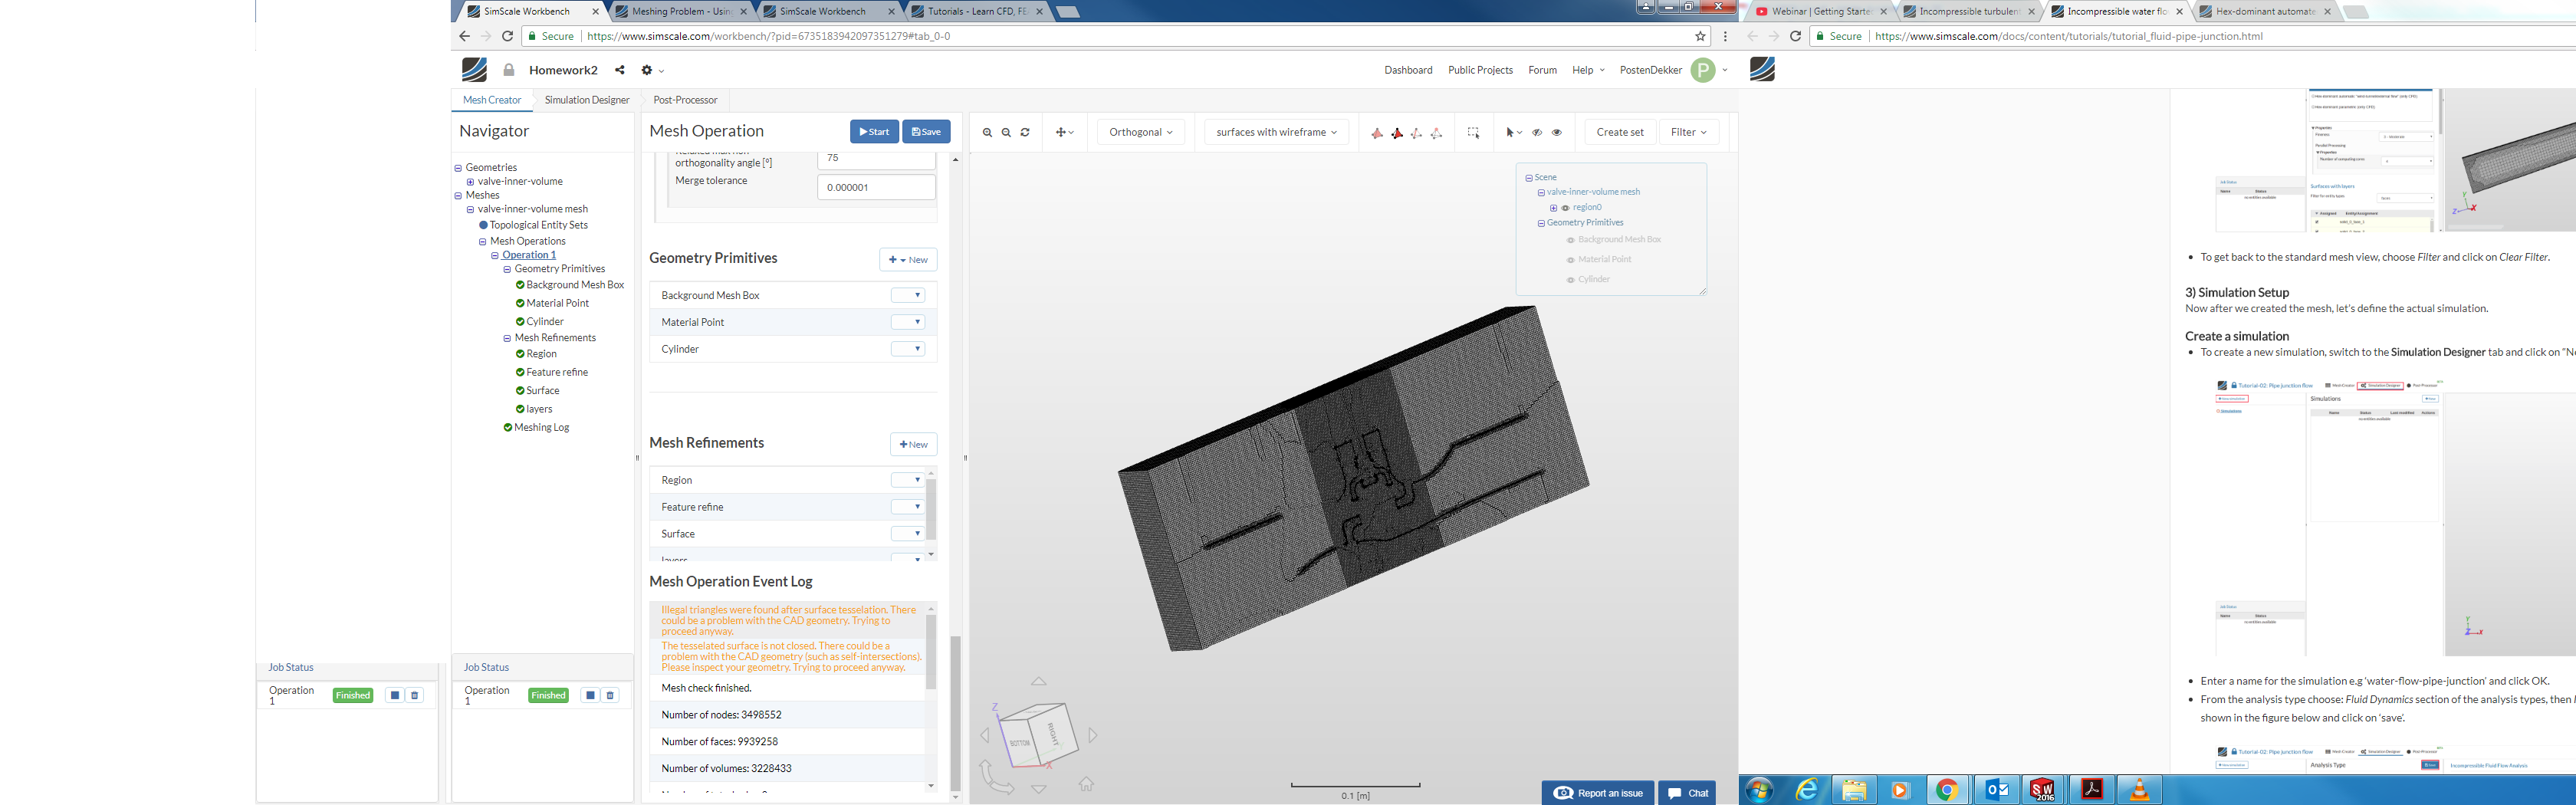Open the Orthogonal projection dropdown
This screenshot has width=2576, height=805.
point(1140,132)
